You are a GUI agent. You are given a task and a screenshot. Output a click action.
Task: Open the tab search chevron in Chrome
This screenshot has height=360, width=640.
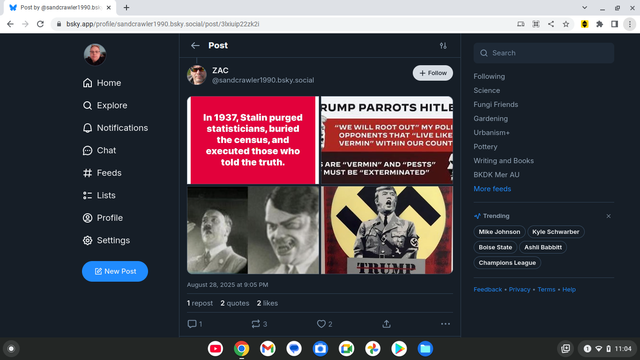click(584, 8)
